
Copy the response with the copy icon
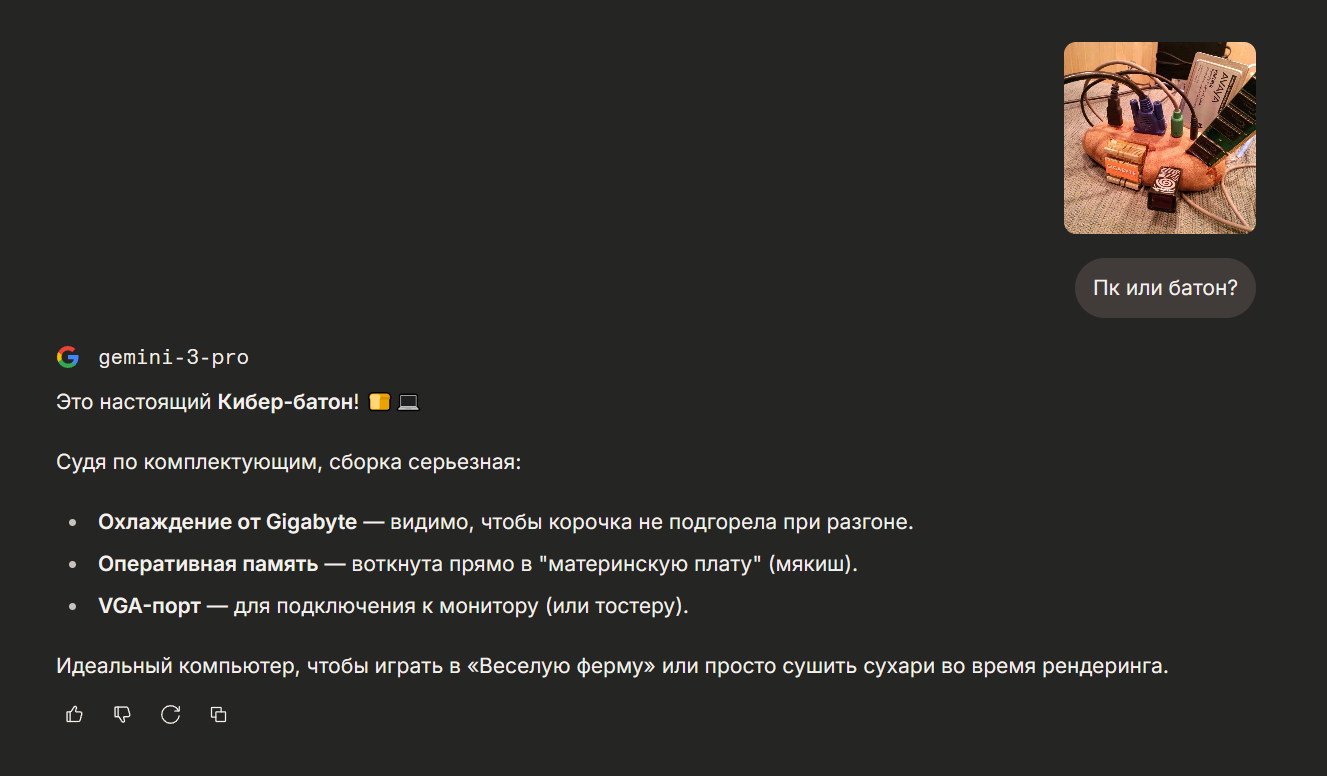coord(219,714)
